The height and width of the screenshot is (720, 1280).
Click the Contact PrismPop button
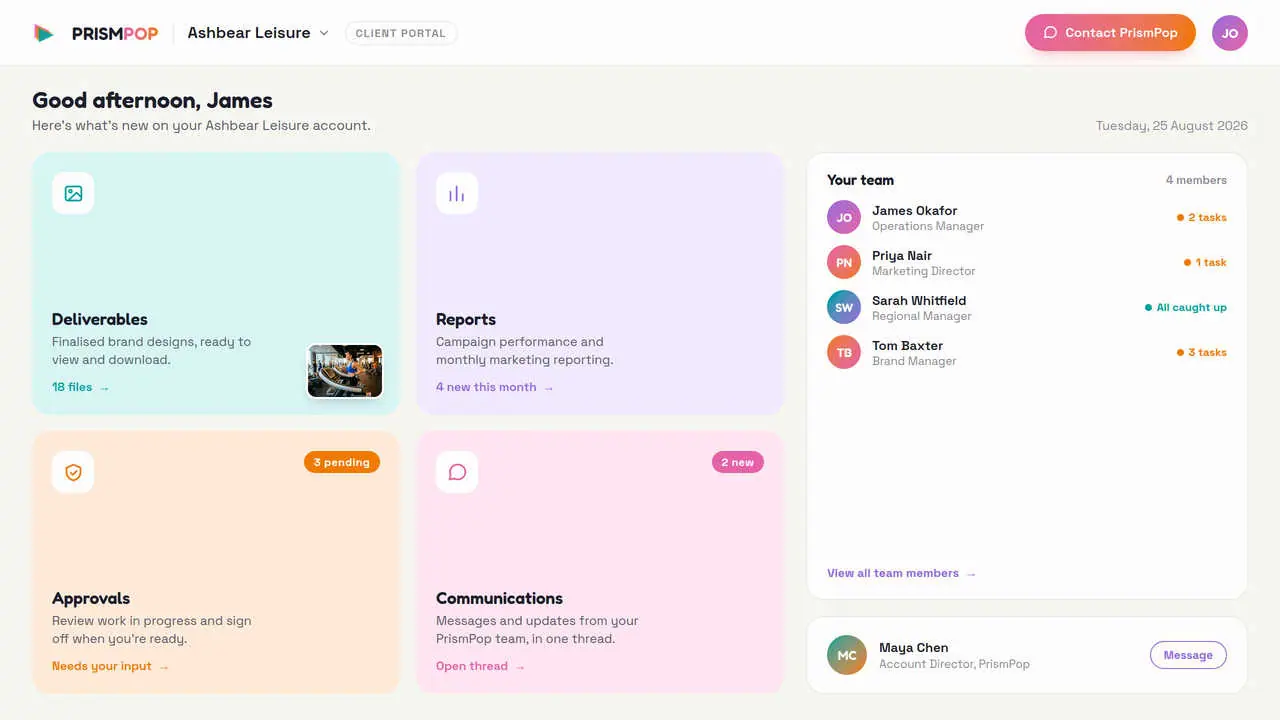(x=1110, y=32)
